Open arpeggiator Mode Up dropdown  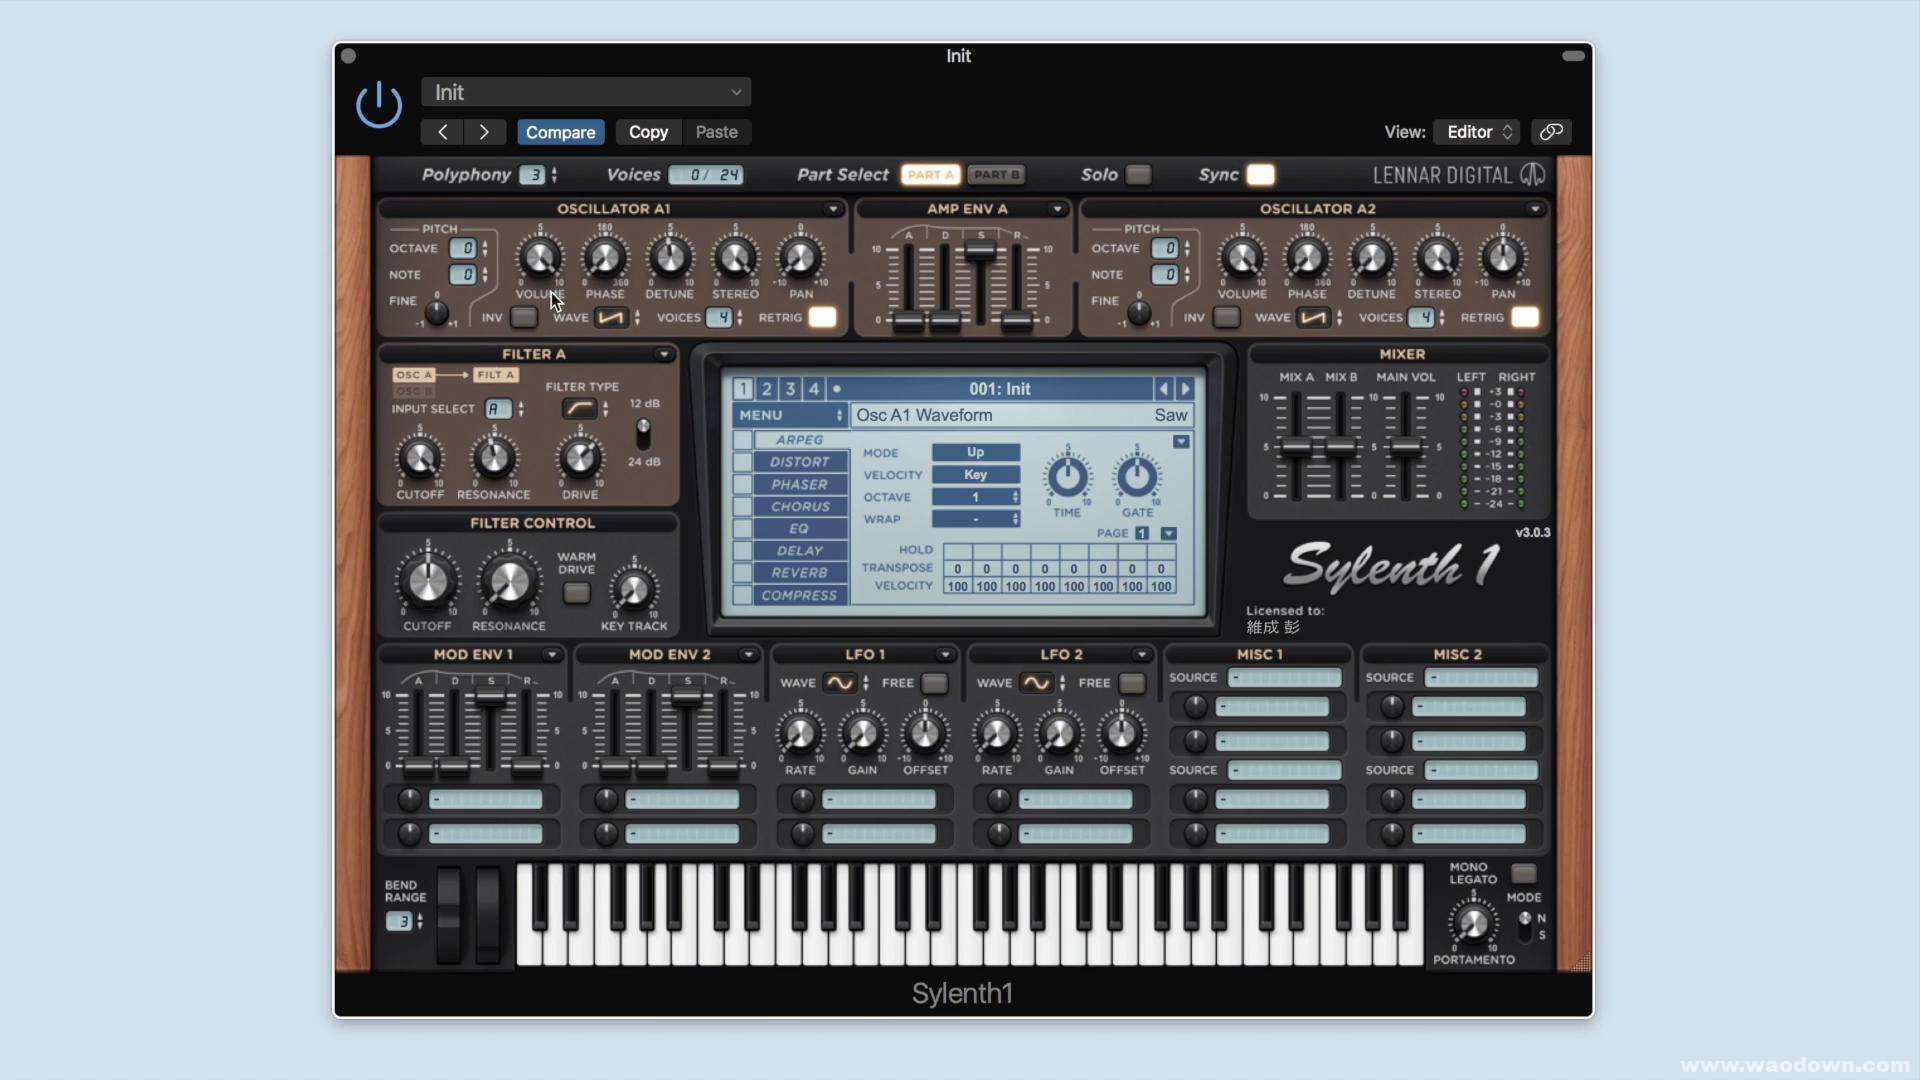tap(976, 453)
